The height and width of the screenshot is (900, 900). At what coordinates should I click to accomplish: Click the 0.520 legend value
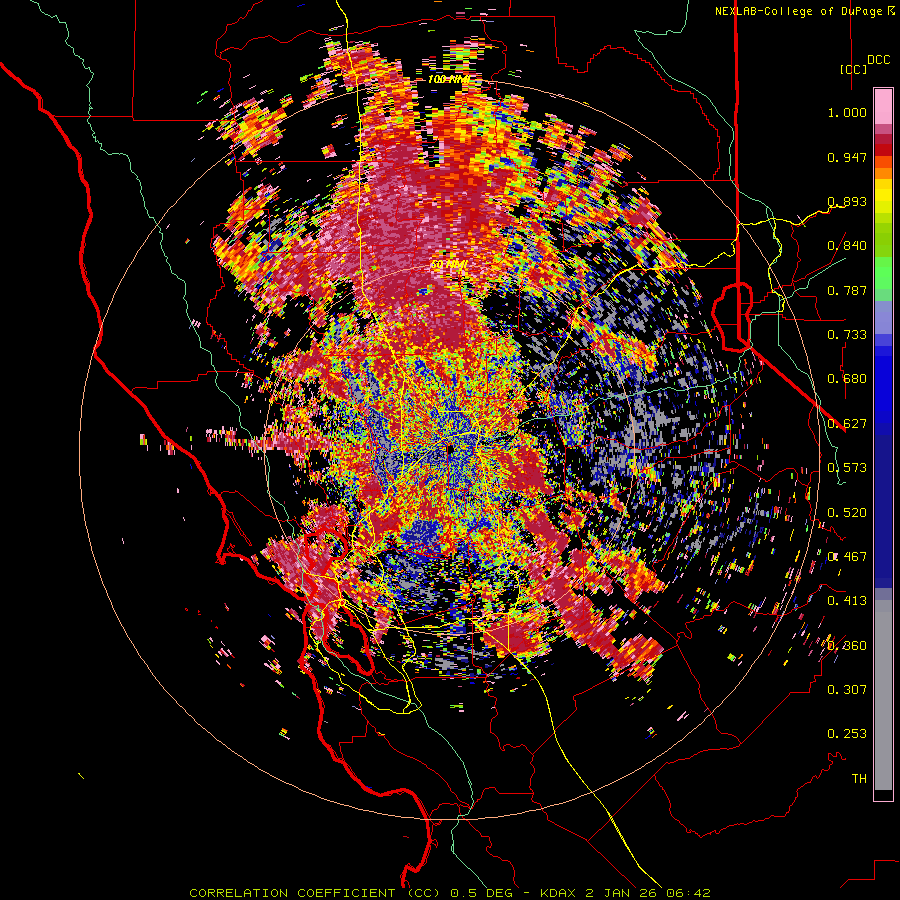847,513
